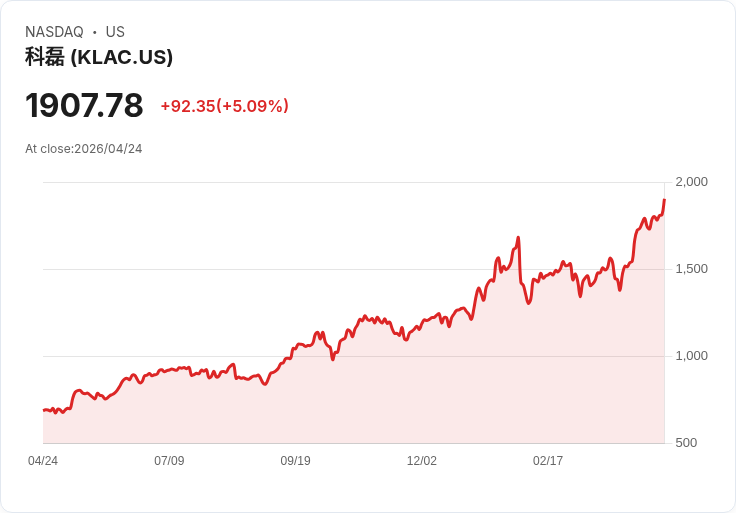
Task: Select the 12/02 date on x-axis
Action: (x=422, y=461)
